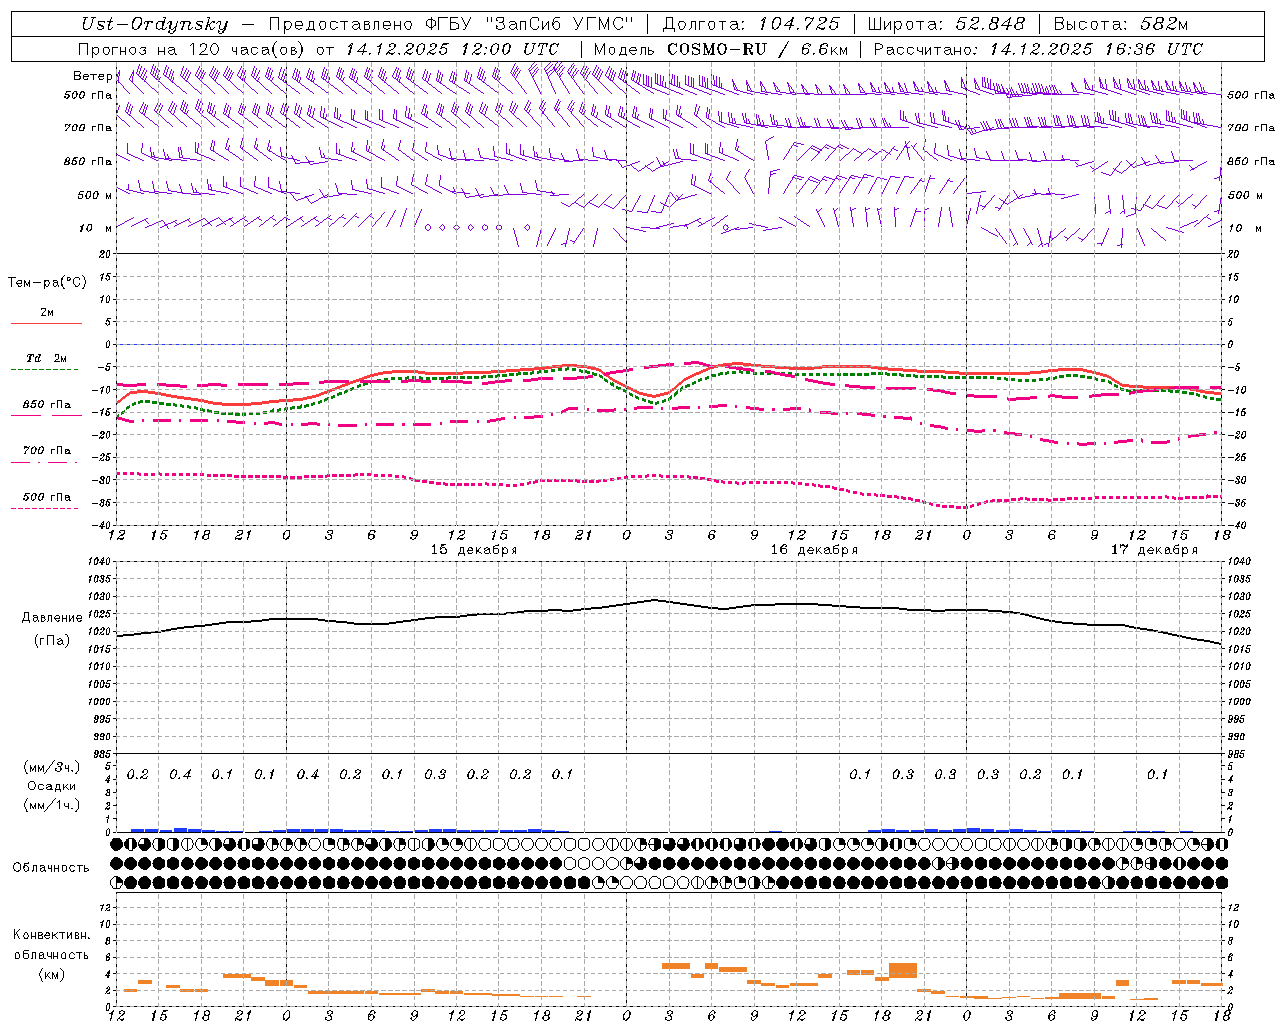Click the (мм/1ч.) precipitation unit label
Image resolution: width=1280 pixels, height=1024 pixels.
51,804
